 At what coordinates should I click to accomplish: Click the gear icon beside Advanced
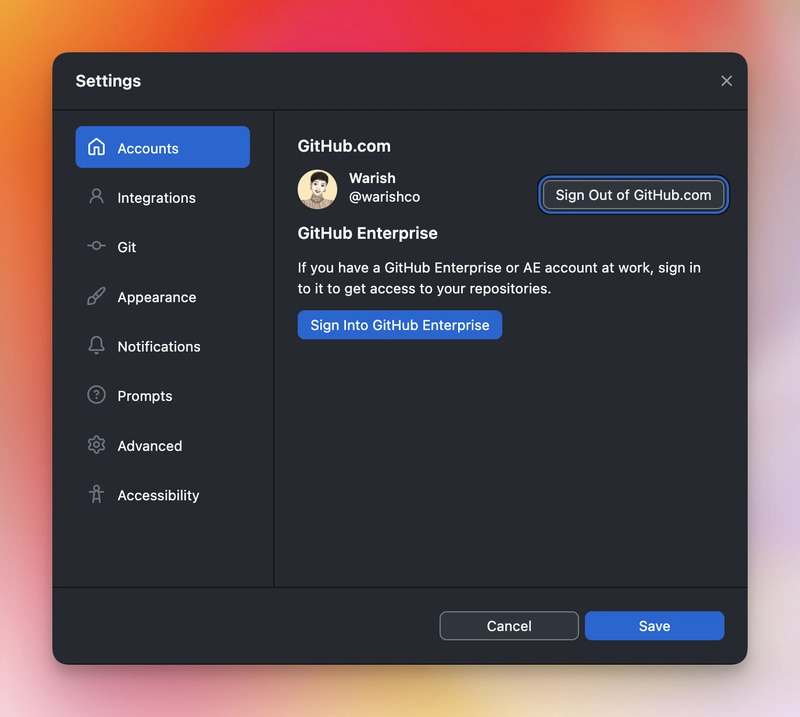tap(96, 445)
